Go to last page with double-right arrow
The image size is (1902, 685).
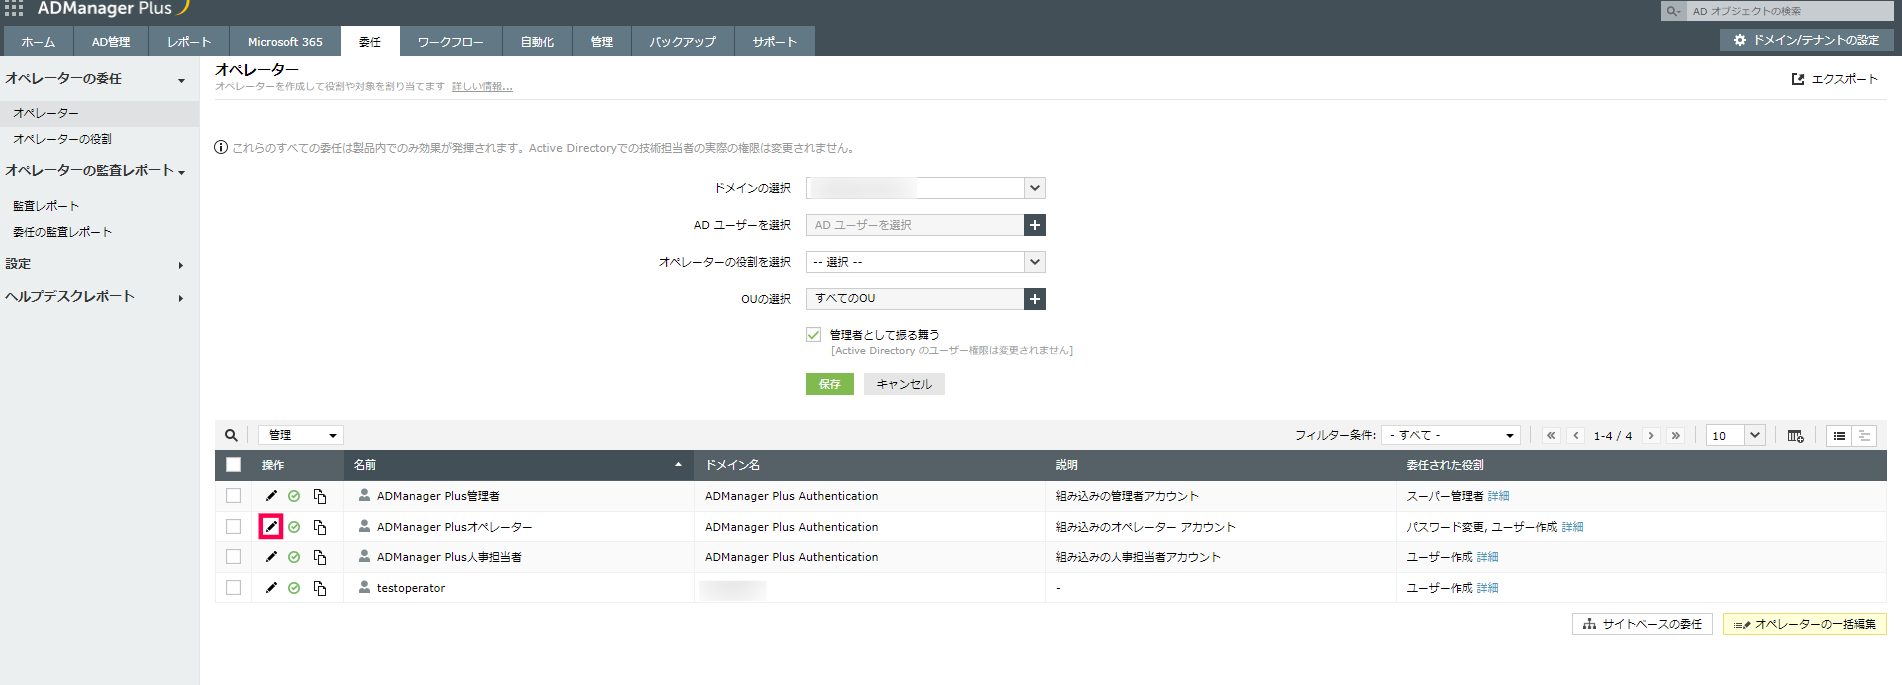pos(1676,435)
